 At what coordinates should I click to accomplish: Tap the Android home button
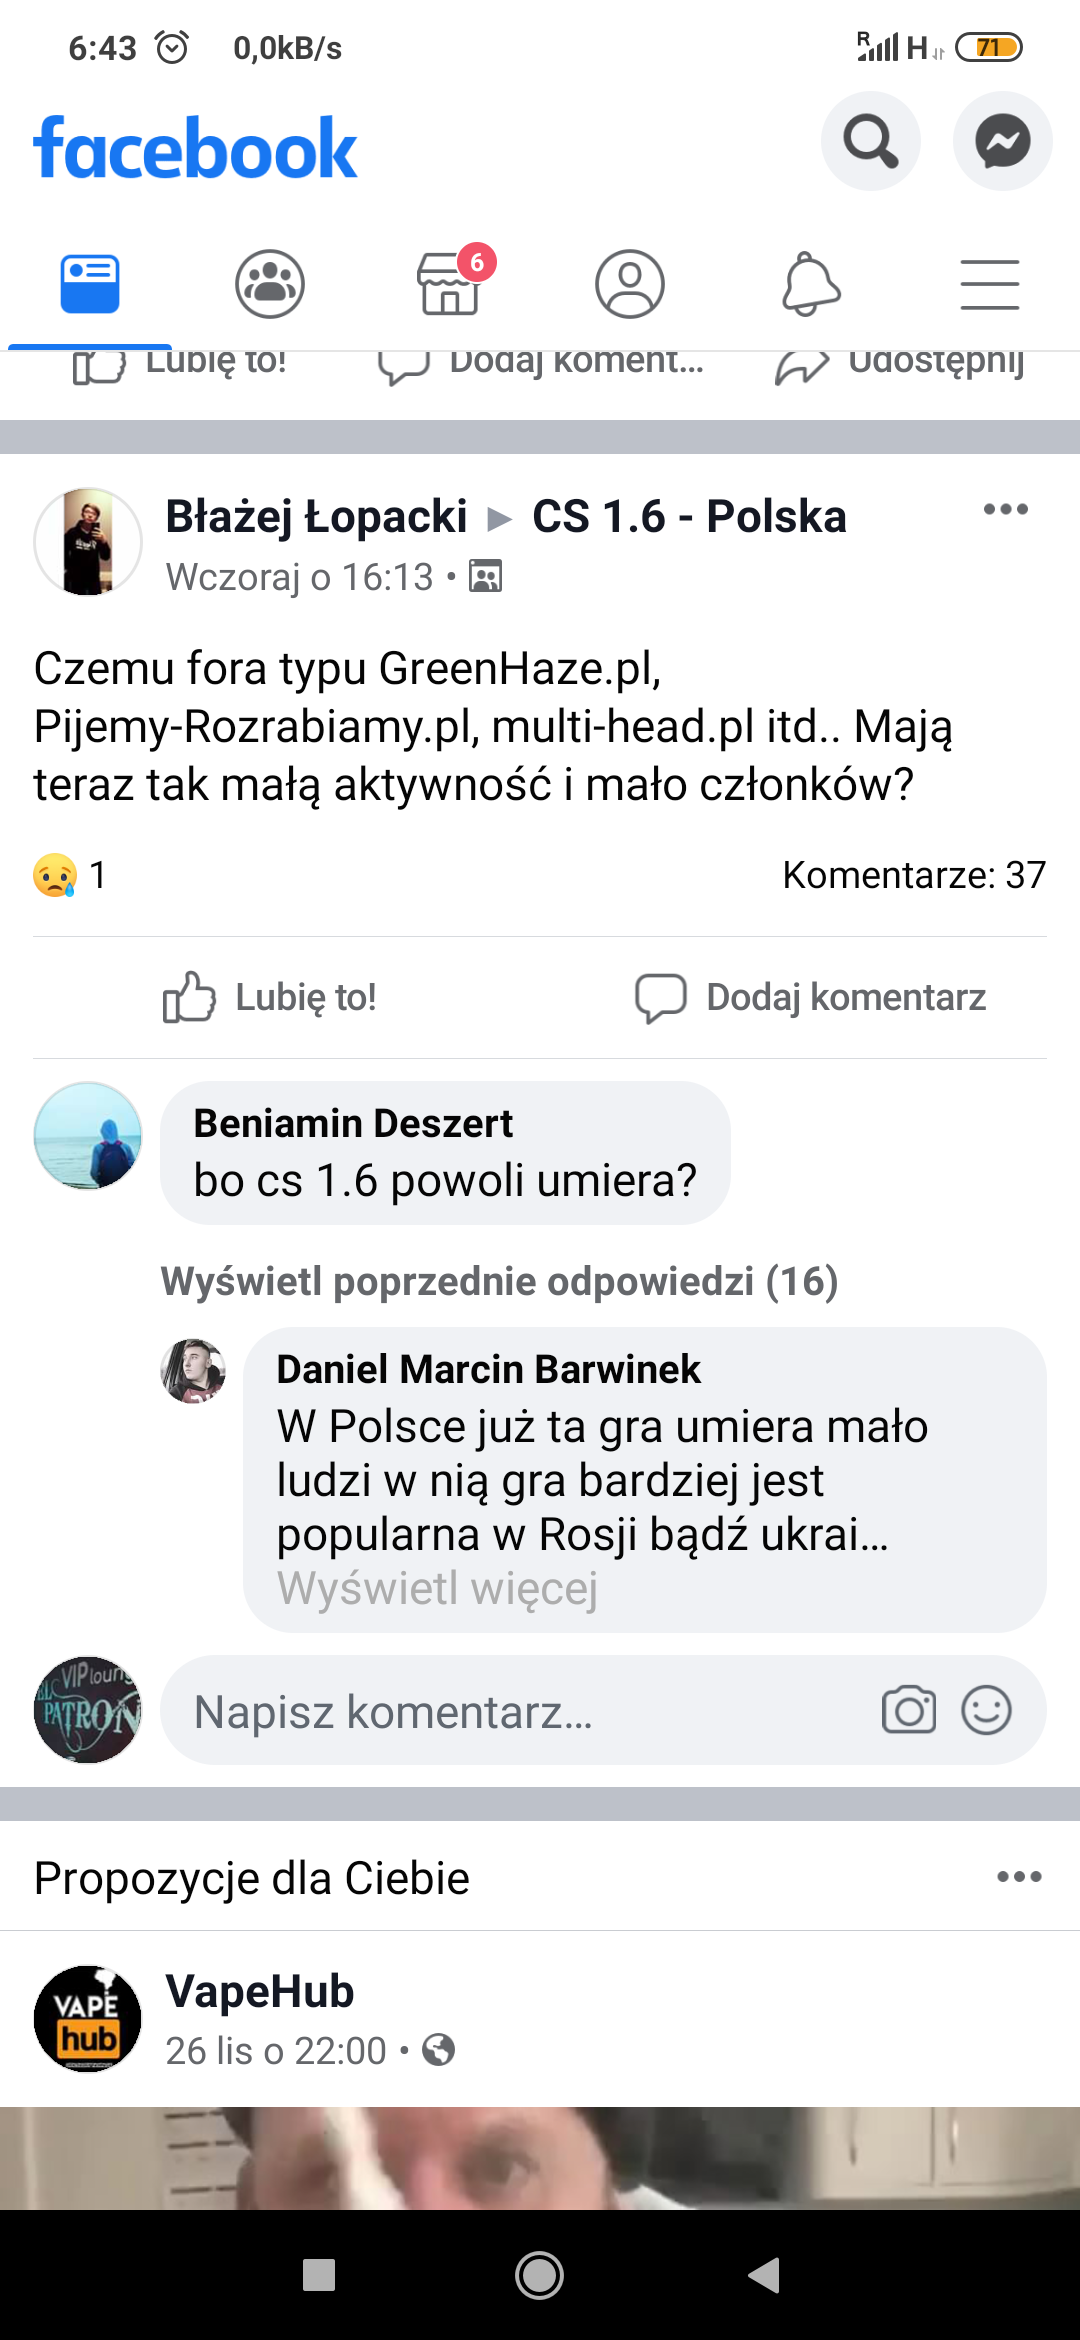click(539, 2276)
